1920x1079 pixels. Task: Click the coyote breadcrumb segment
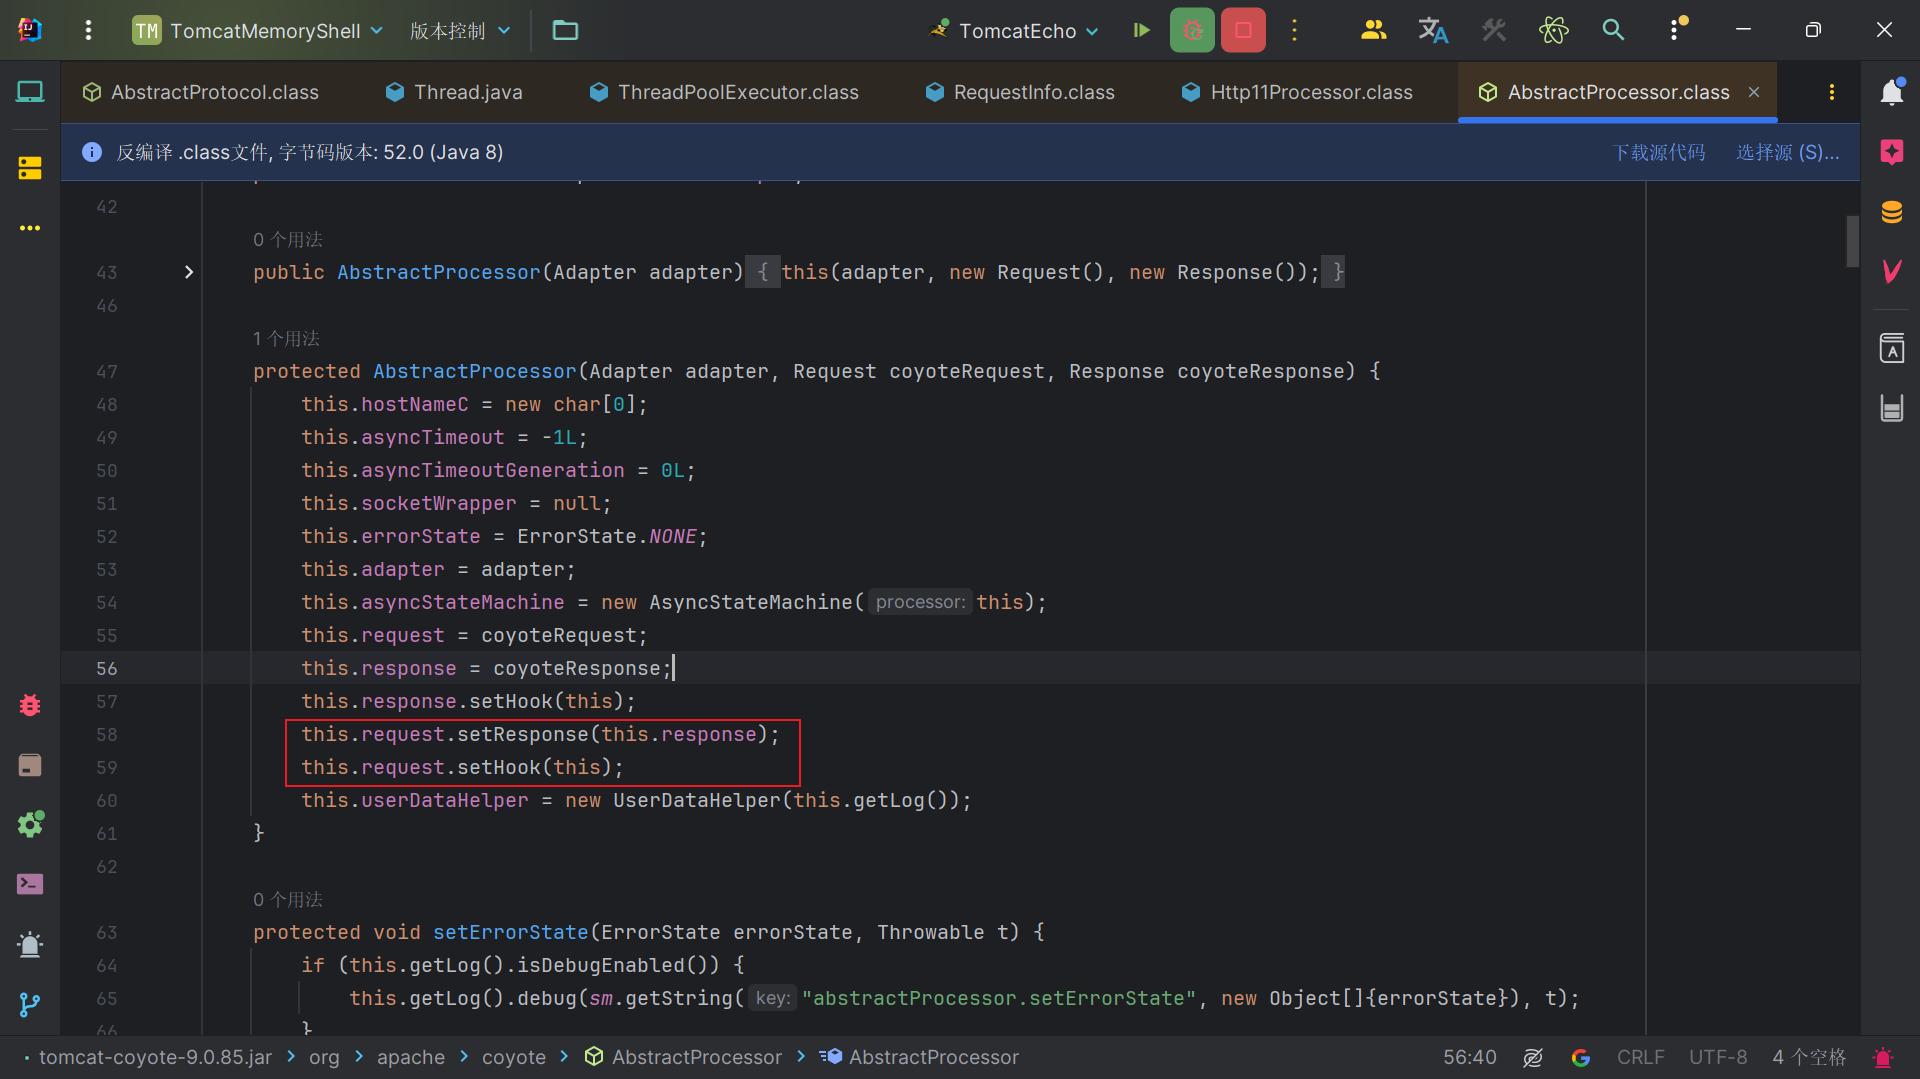[514, 1057]
